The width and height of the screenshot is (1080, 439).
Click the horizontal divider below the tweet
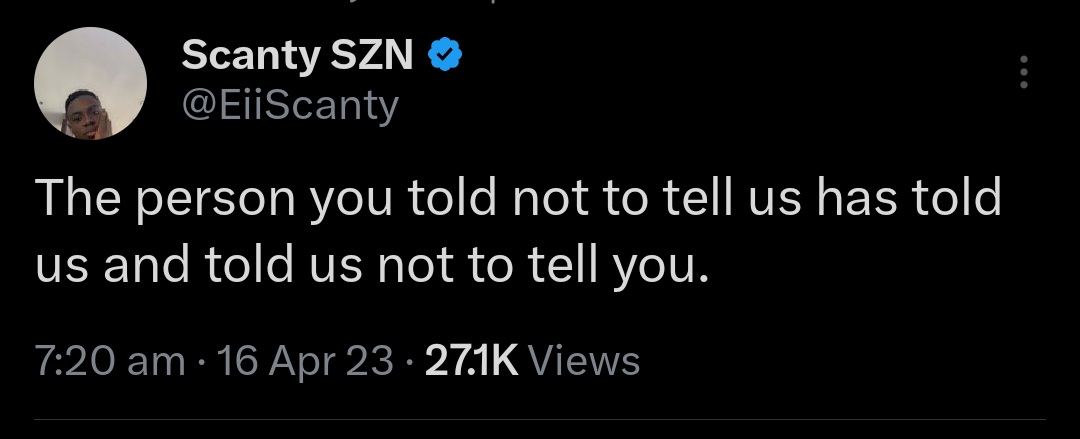click(540, 419)
